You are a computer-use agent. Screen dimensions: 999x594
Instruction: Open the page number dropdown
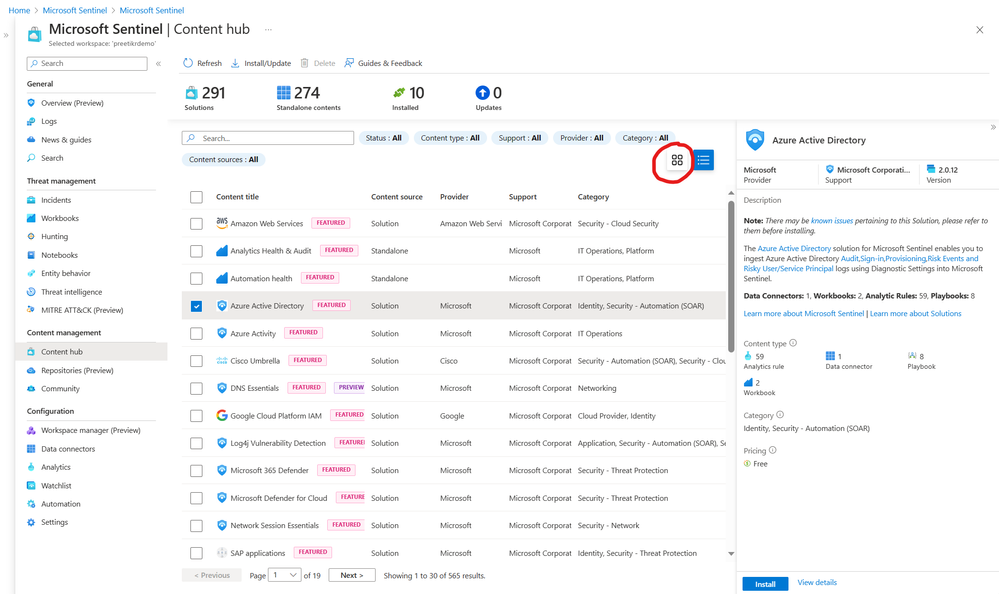[x=285, y=575]
